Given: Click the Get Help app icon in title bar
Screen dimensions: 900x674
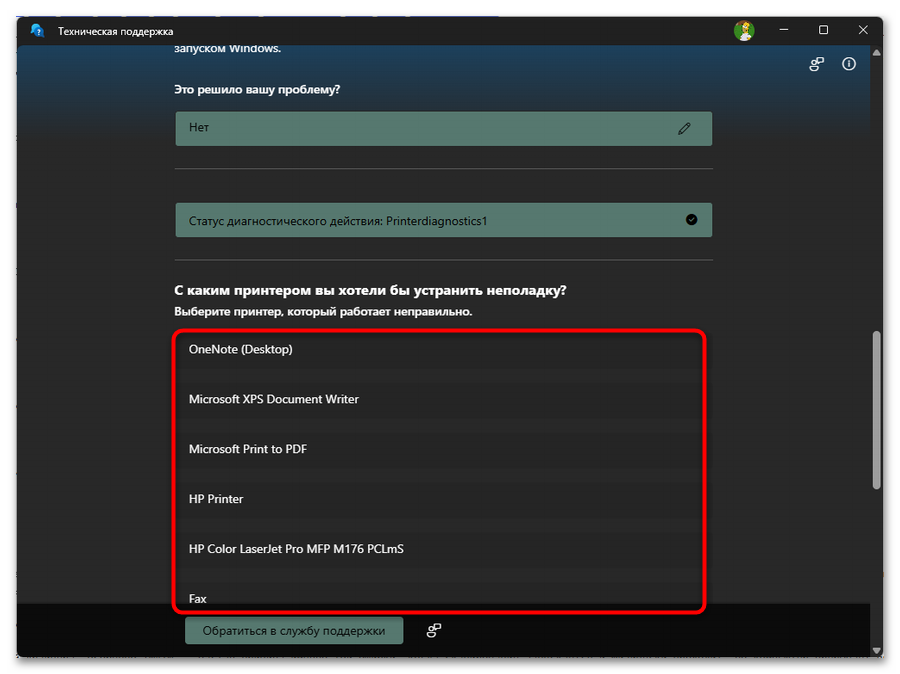Looking at the screenshot, I should point(37,30).
